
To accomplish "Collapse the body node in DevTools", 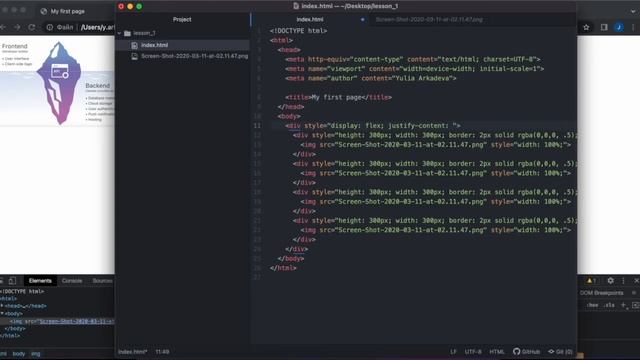I will (2, 314).
